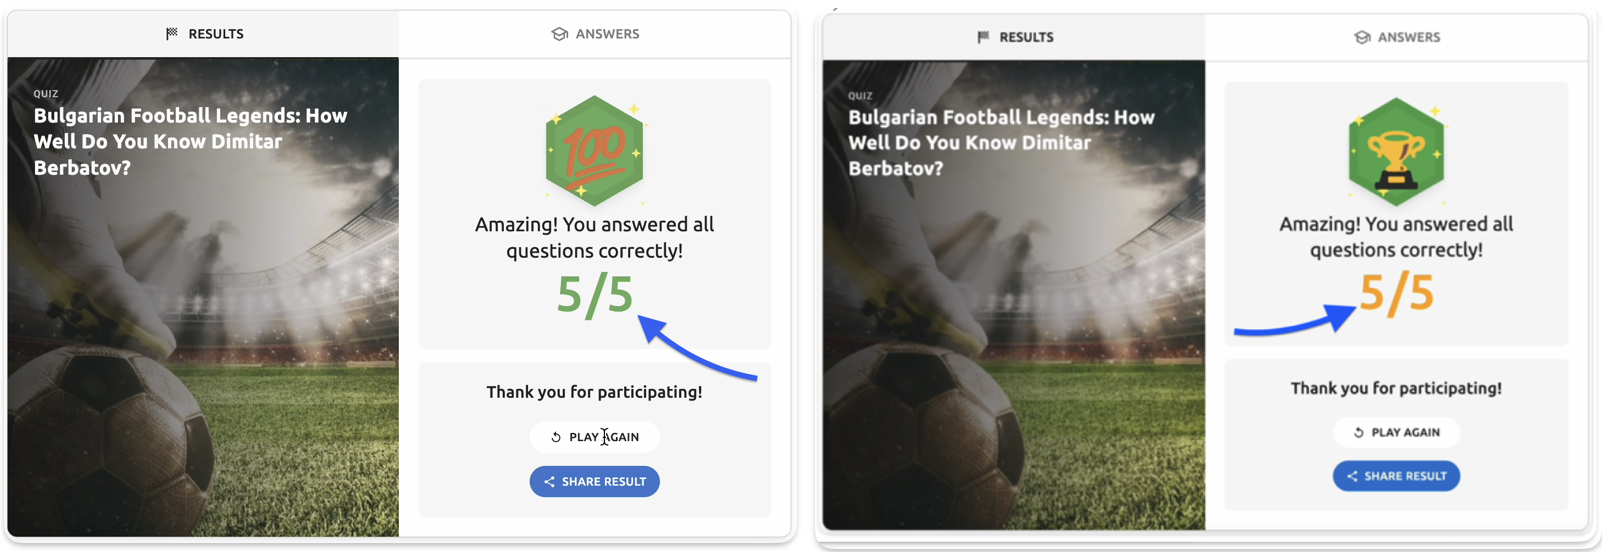Click Share Result button in the 100-badge card
The width and height of the screenshot is (1602, 552).
[595, 482]
